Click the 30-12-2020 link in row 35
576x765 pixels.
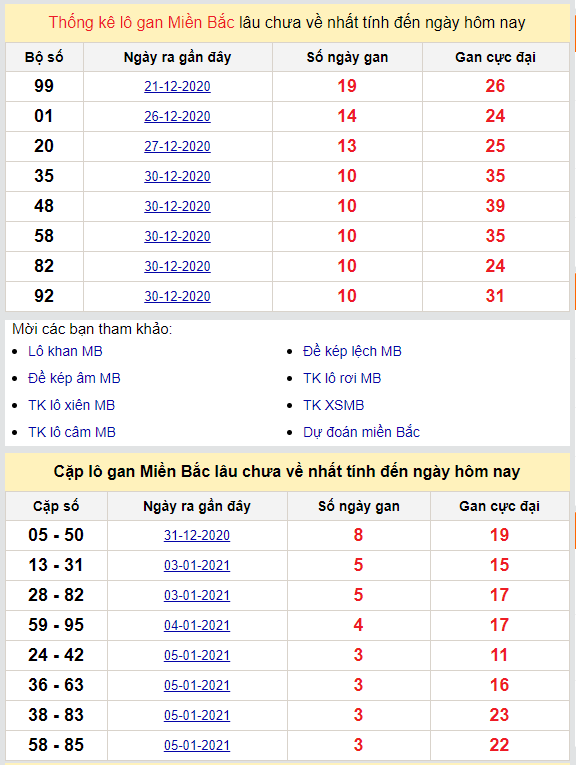click(x=178, y=176)
